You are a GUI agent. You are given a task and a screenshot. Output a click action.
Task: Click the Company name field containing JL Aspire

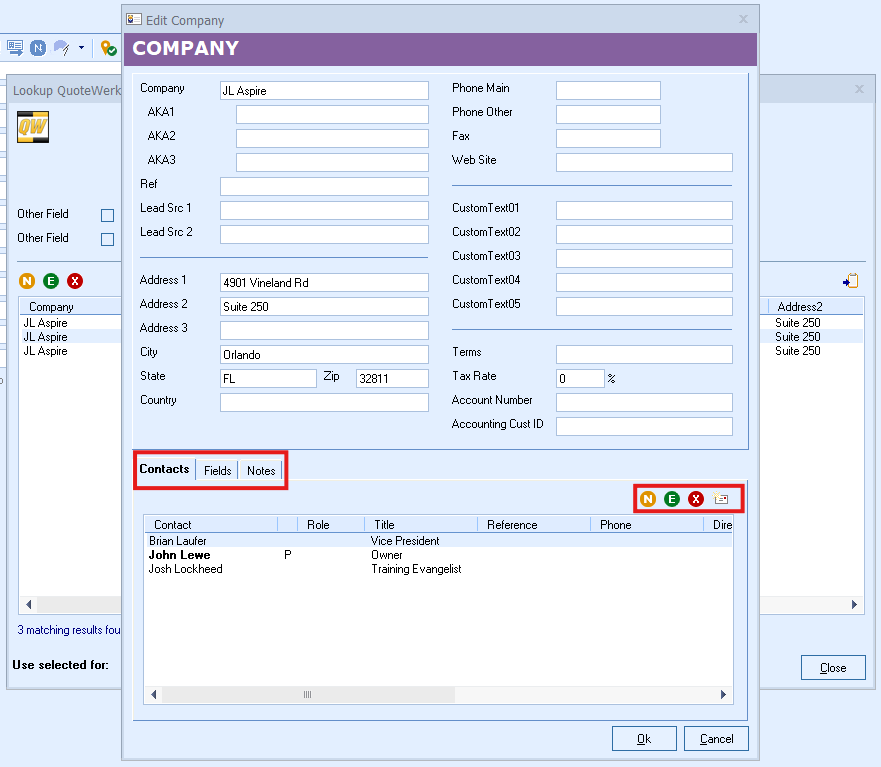[x=324, y=90]
